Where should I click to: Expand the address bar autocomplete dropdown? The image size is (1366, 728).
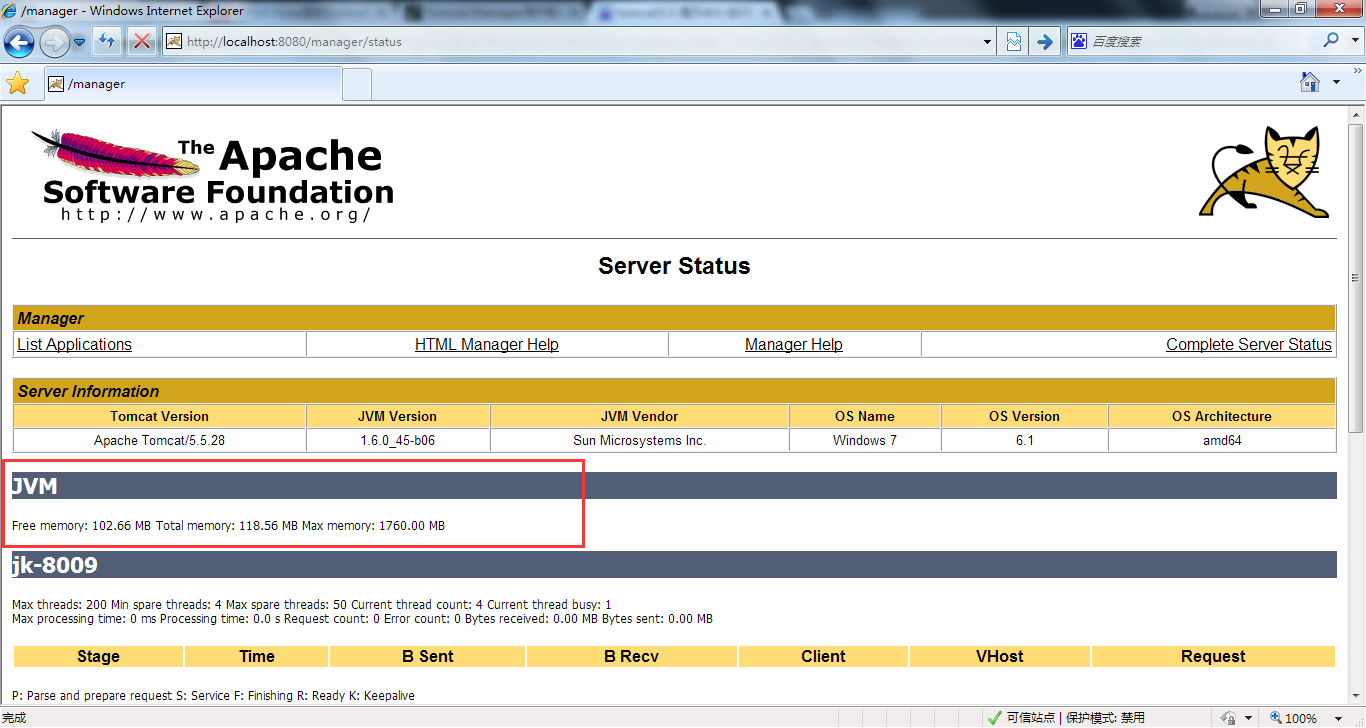point(988,42)
